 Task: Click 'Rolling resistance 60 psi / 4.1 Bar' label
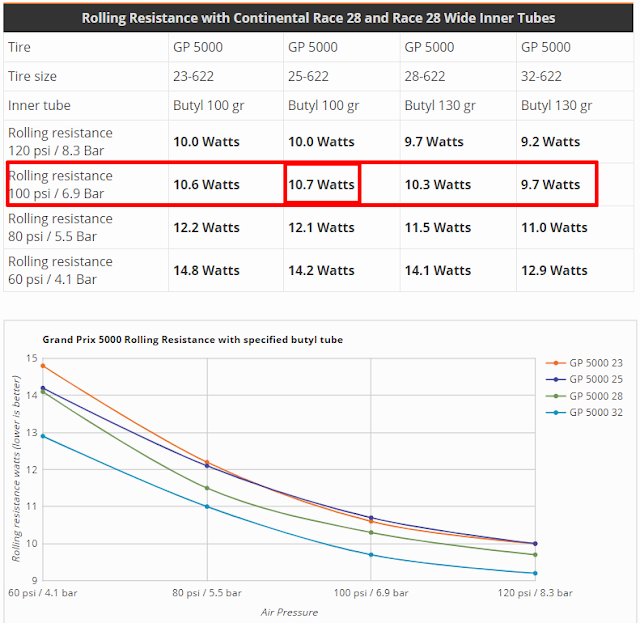coord(60,270)
